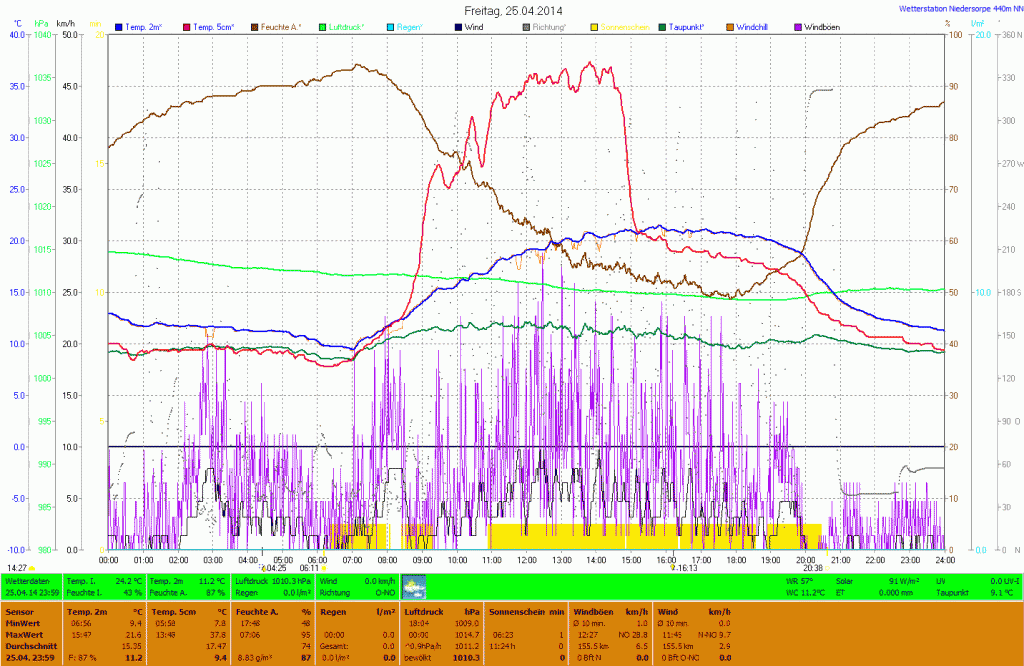Click the brown Feuchte A. legend square

tap(254, 25)
